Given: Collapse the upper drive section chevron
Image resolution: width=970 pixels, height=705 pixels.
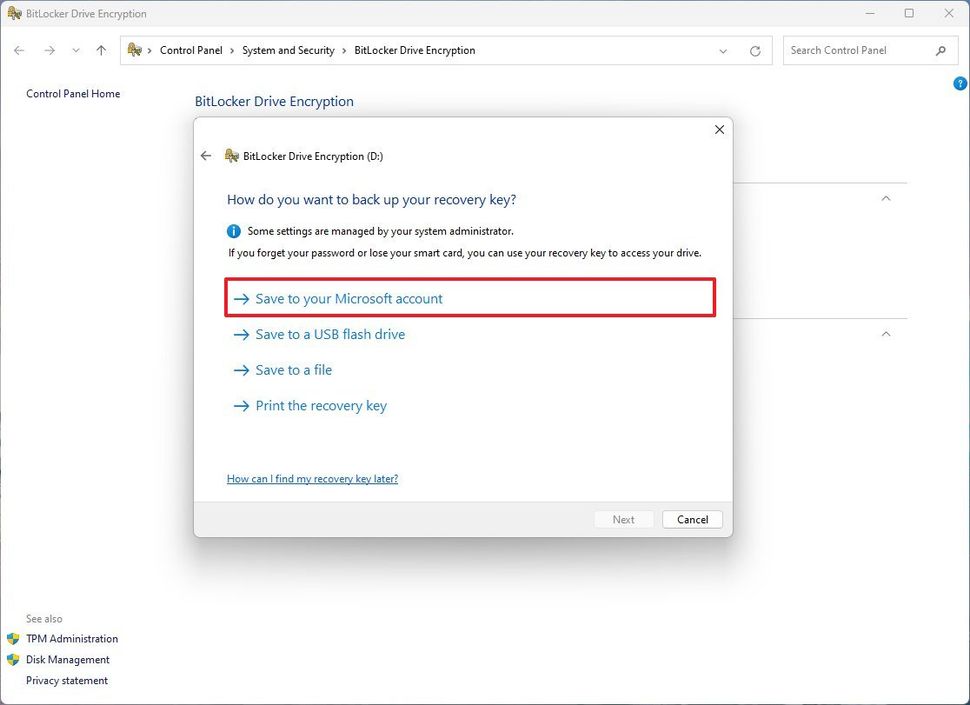Looking at the screenshot, I should point(886,198).
